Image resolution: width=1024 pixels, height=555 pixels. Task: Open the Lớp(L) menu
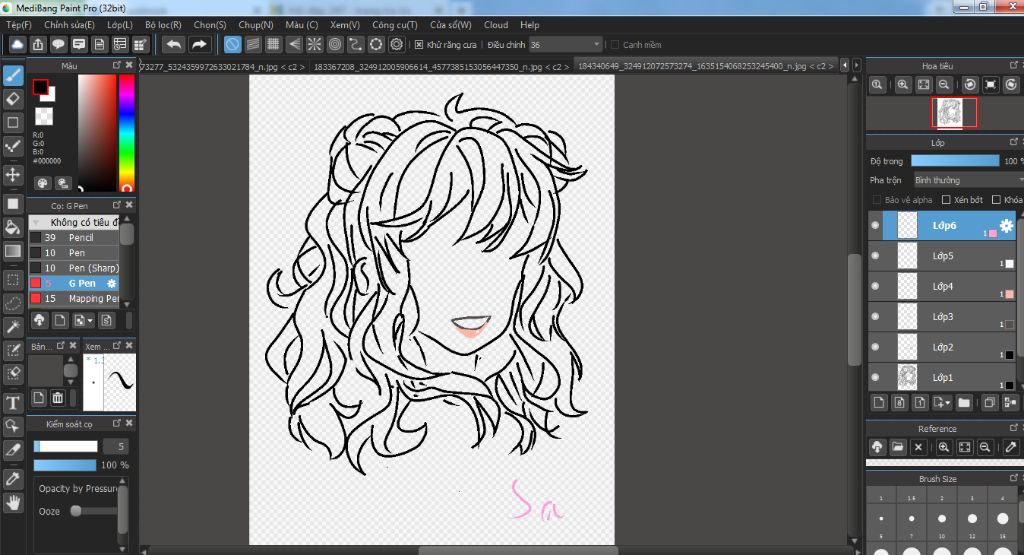pyautogui.click(x=120, y=25)
